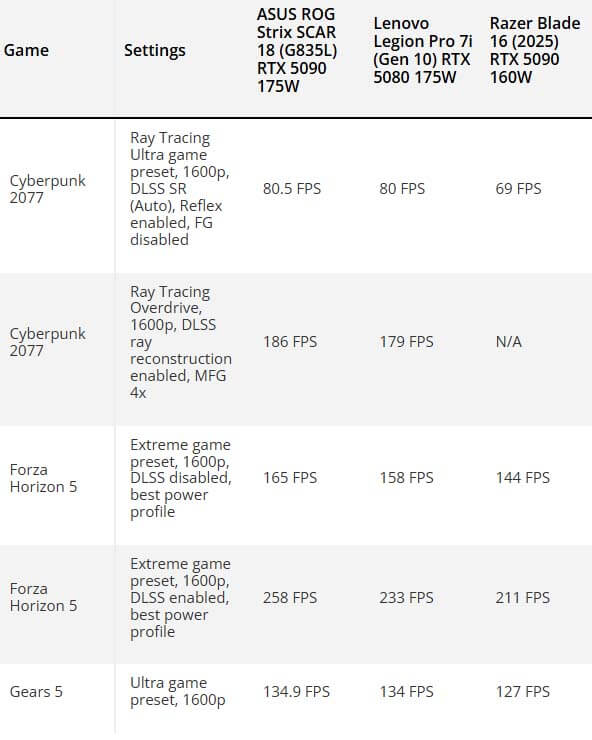Select the 134.9 FPS Gears 5 value
This screenshot has width=592, height=740.
(296, 691)
